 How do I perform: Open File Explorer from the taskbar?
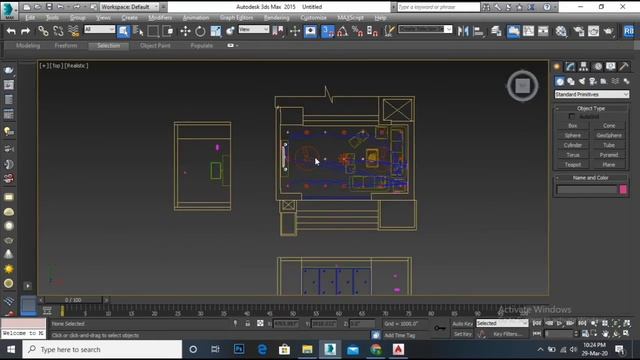click(x=307, y=349)
